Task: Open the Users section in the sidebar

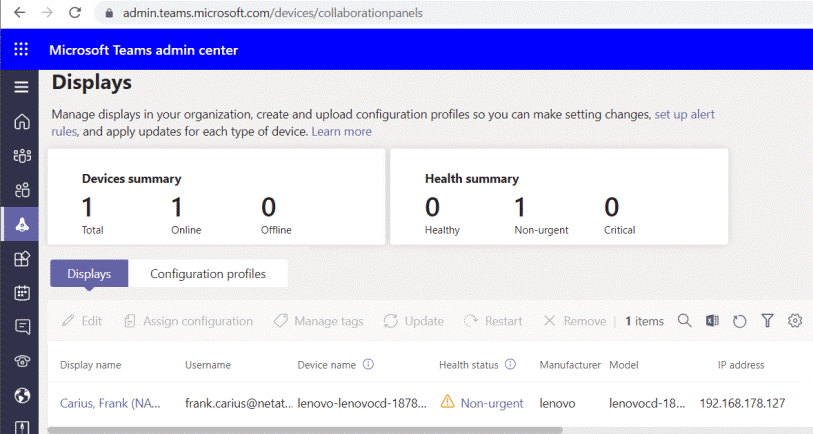Action: pyautogui.click(x=22, y=190)
